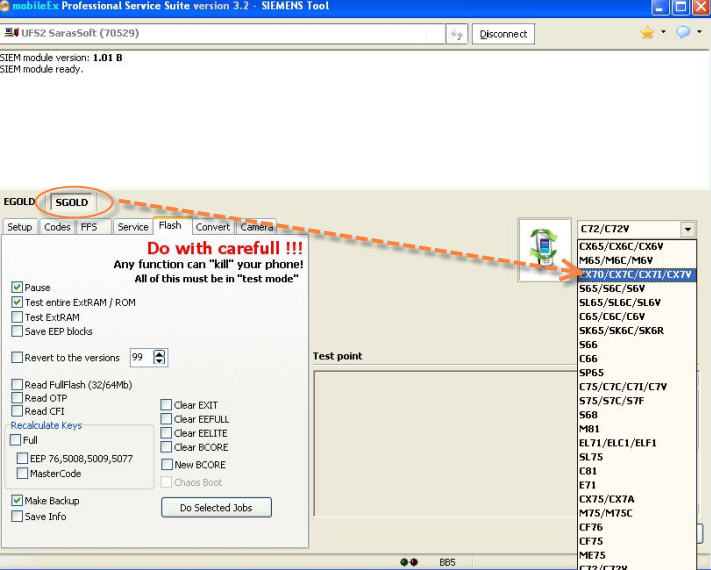Select M81 in the model list
This screenshot has height=570, width=711.
637,429
